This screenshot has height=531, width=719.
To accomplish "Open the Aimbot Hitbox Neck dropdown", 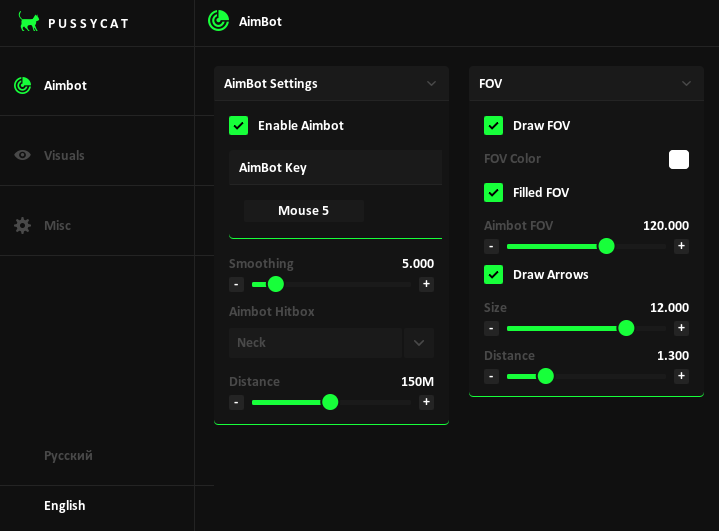I will (418, 342).
